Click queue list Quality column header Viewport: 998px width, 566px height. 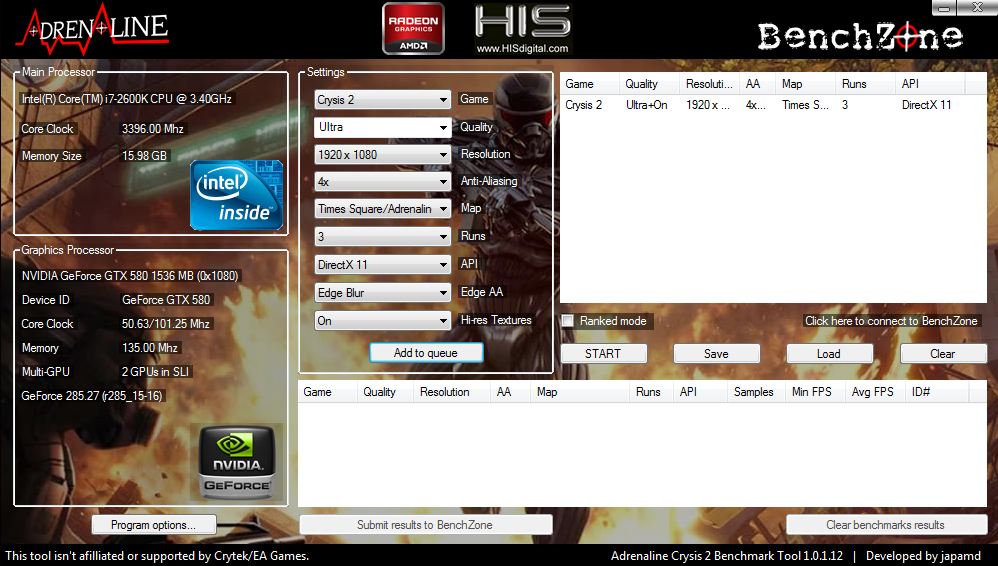tap(649, 84)
